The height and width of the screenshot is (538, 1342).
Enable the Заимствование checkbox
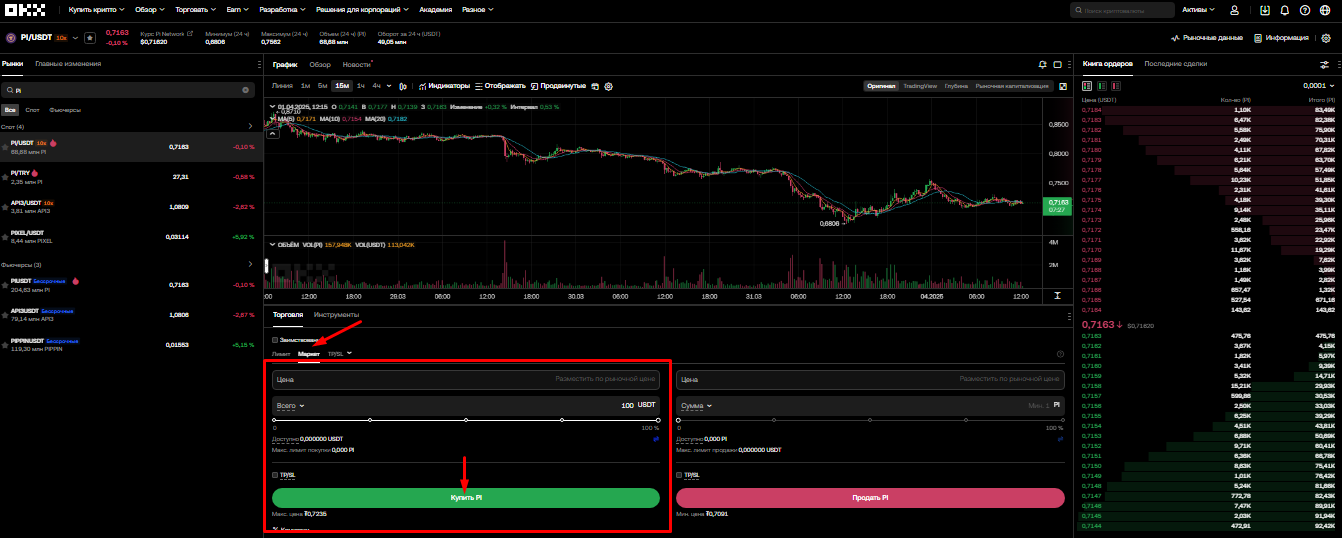click(x=276, y=340)
